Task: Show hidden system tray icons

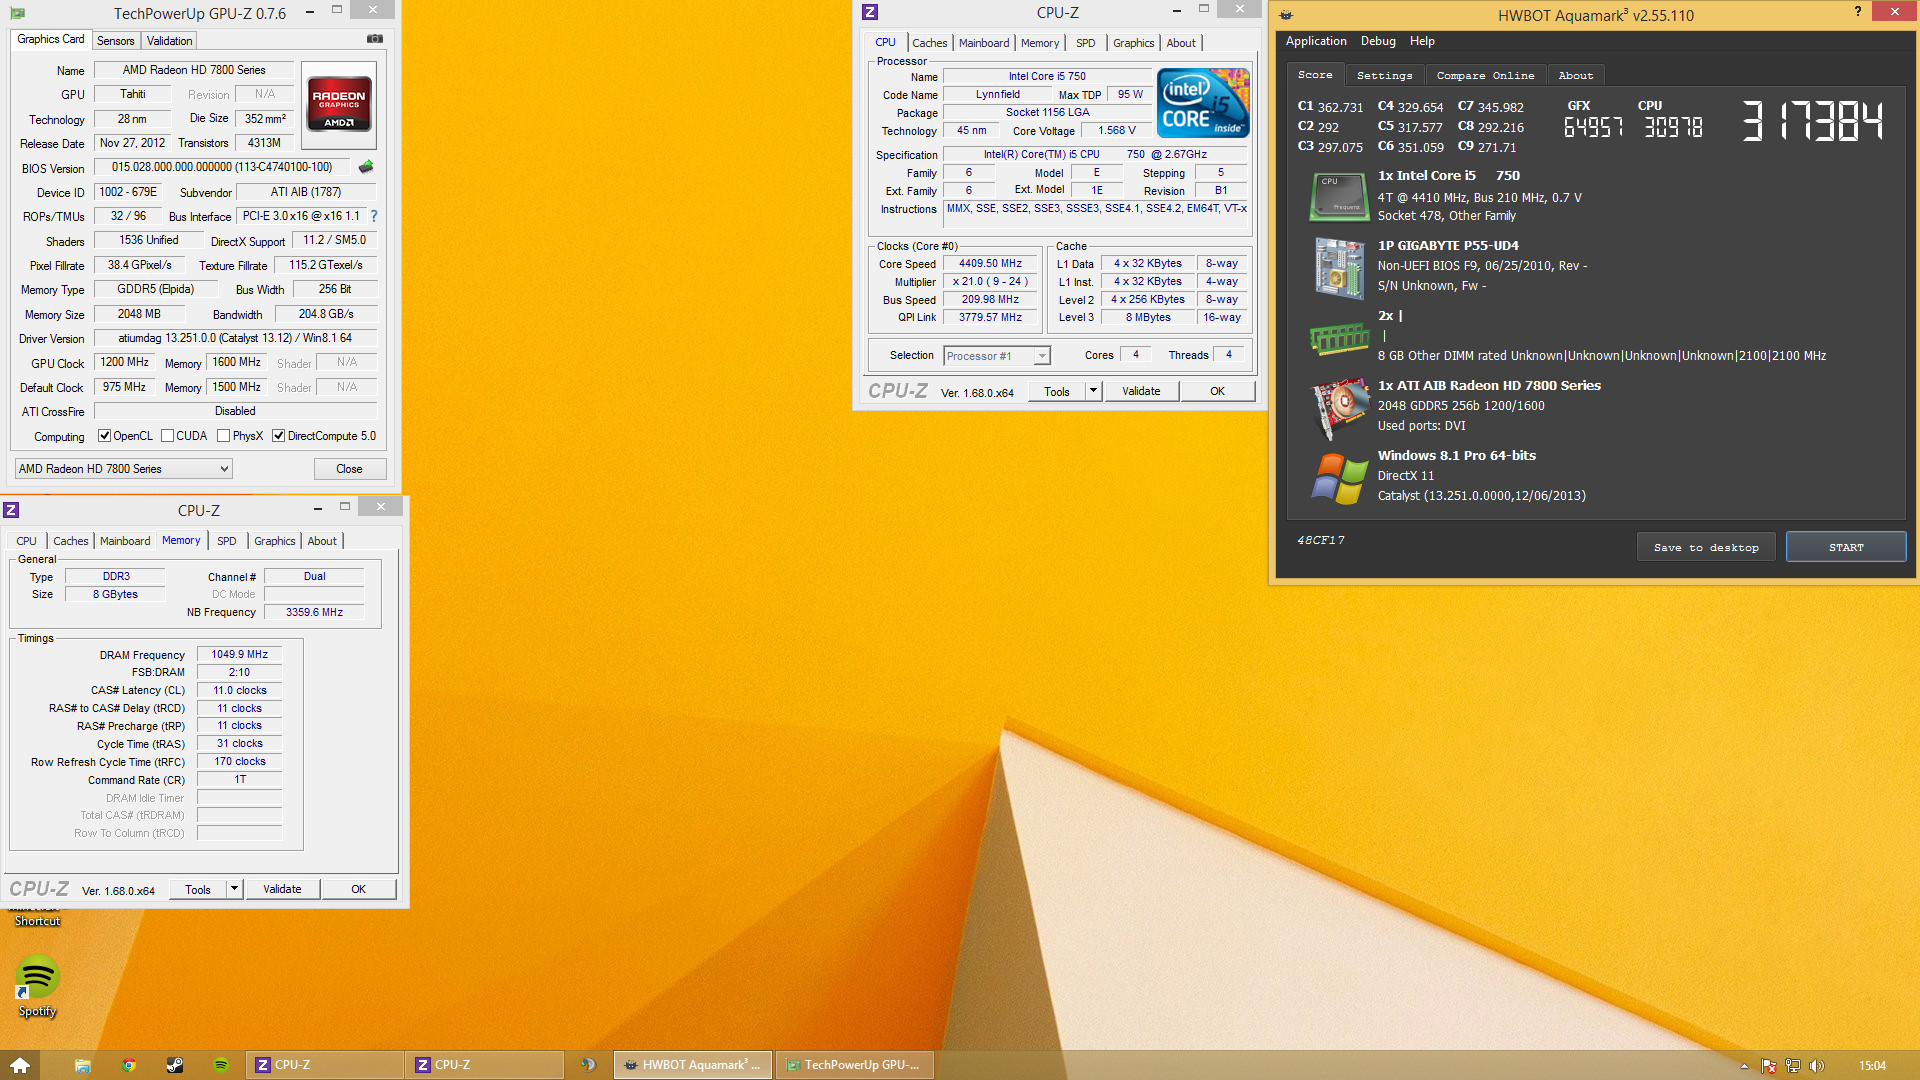Action: coord(1744,1066)
